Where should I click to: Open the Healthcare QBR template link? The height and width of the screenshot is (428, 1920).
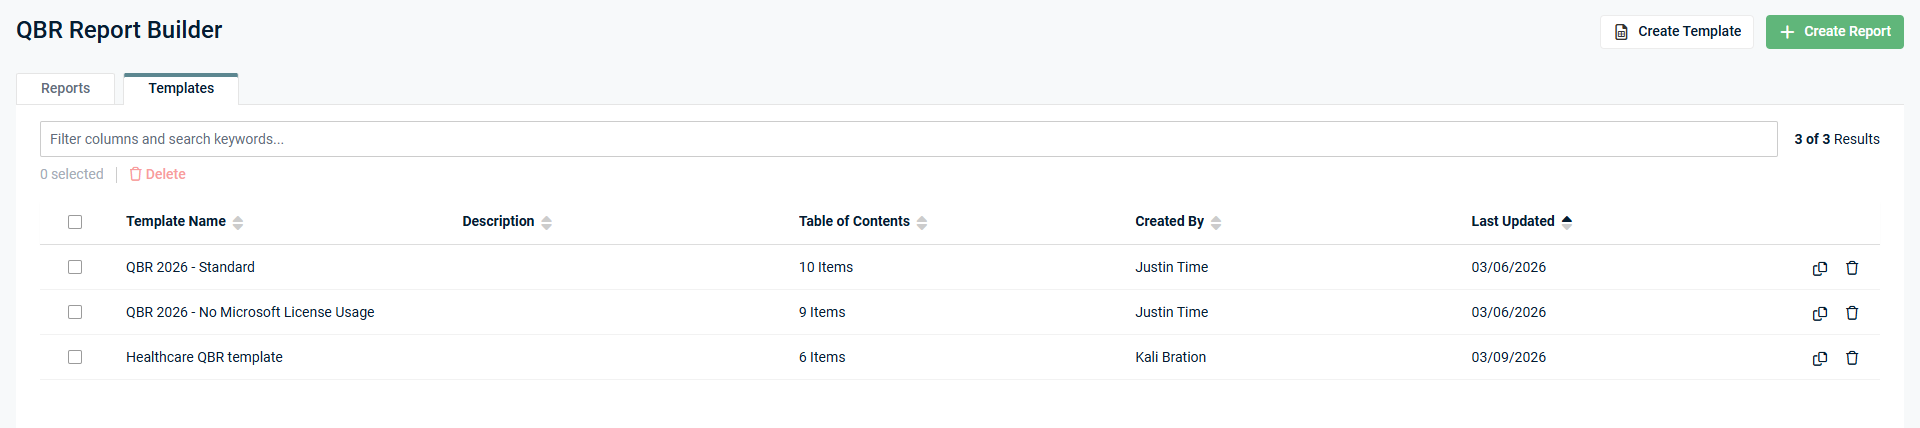[x=204, y=357]
